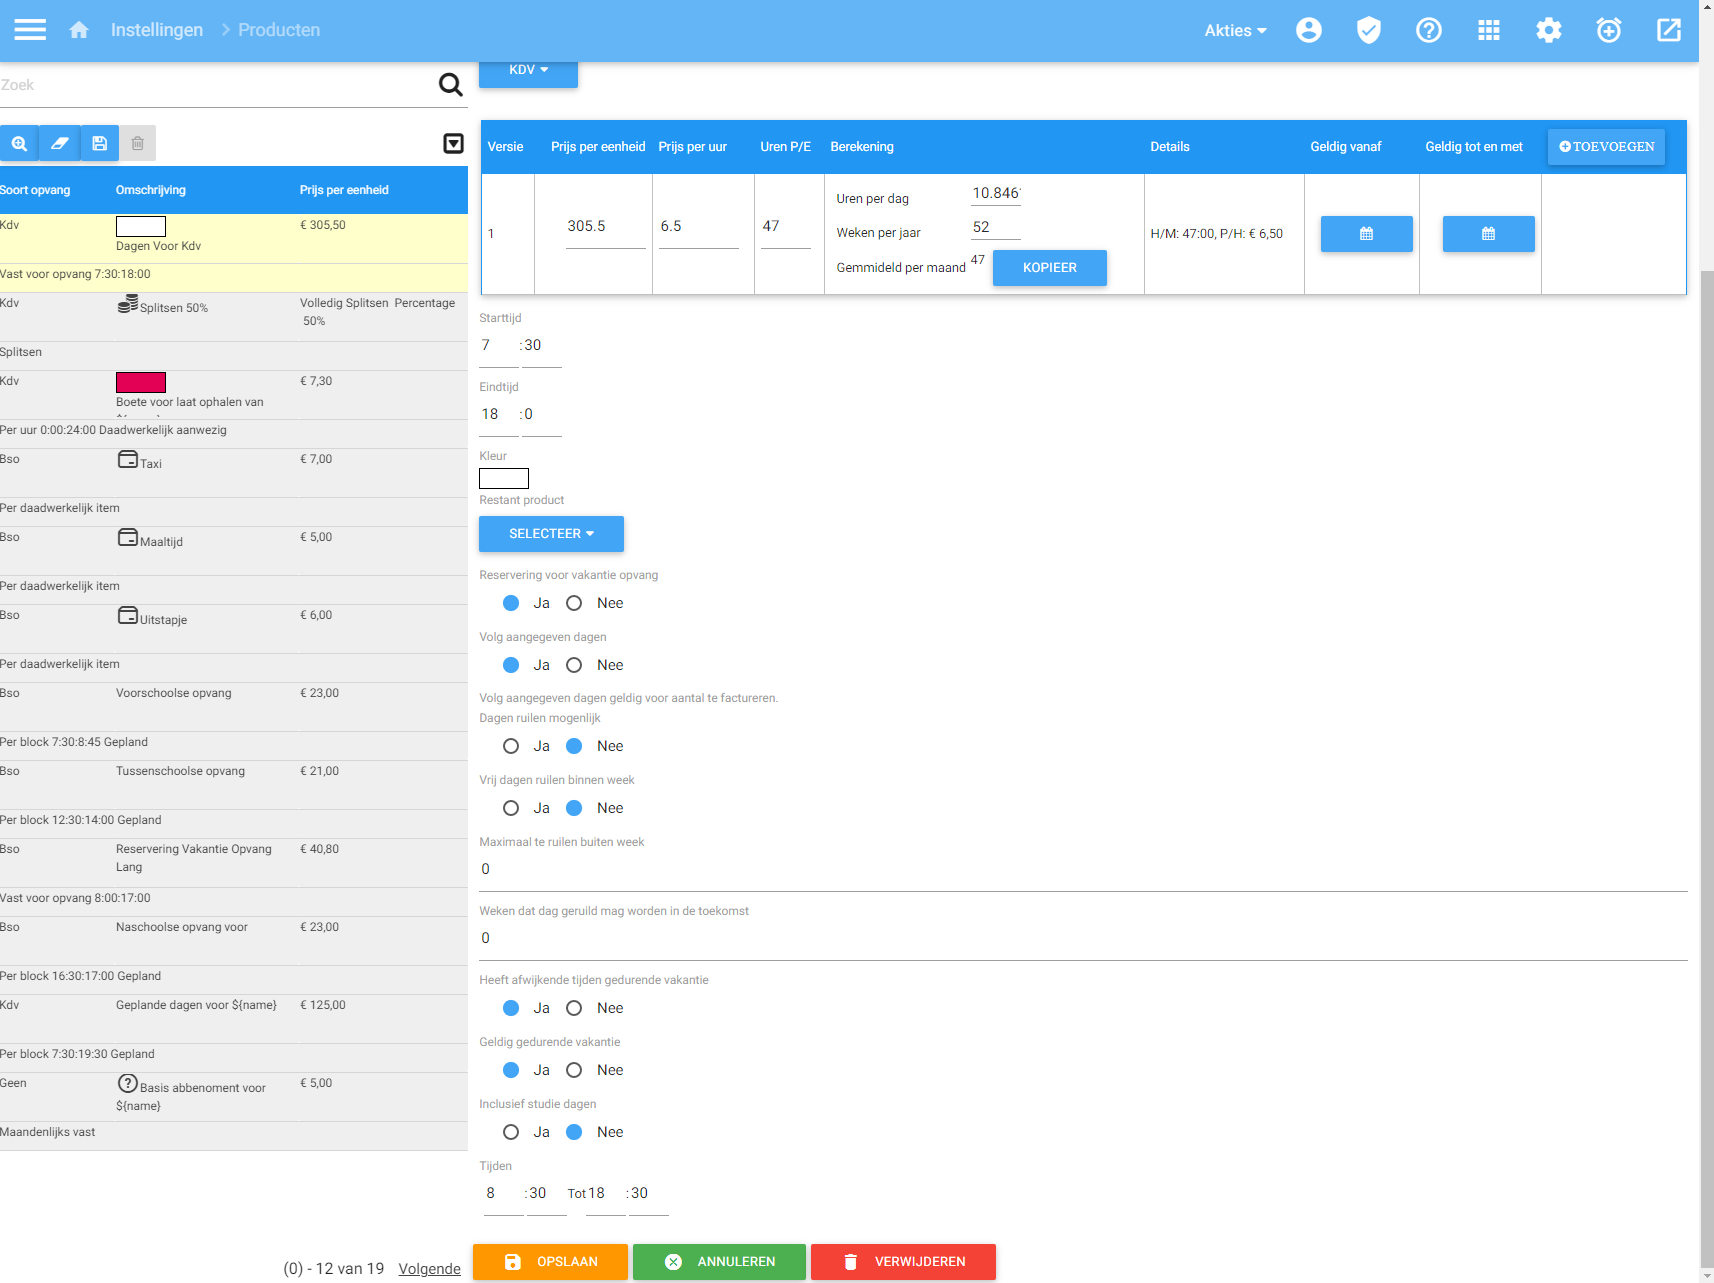Open the Kleur color swatch
The image size is (1714, 1283).
pyautogui.click(x=504, y=478)
